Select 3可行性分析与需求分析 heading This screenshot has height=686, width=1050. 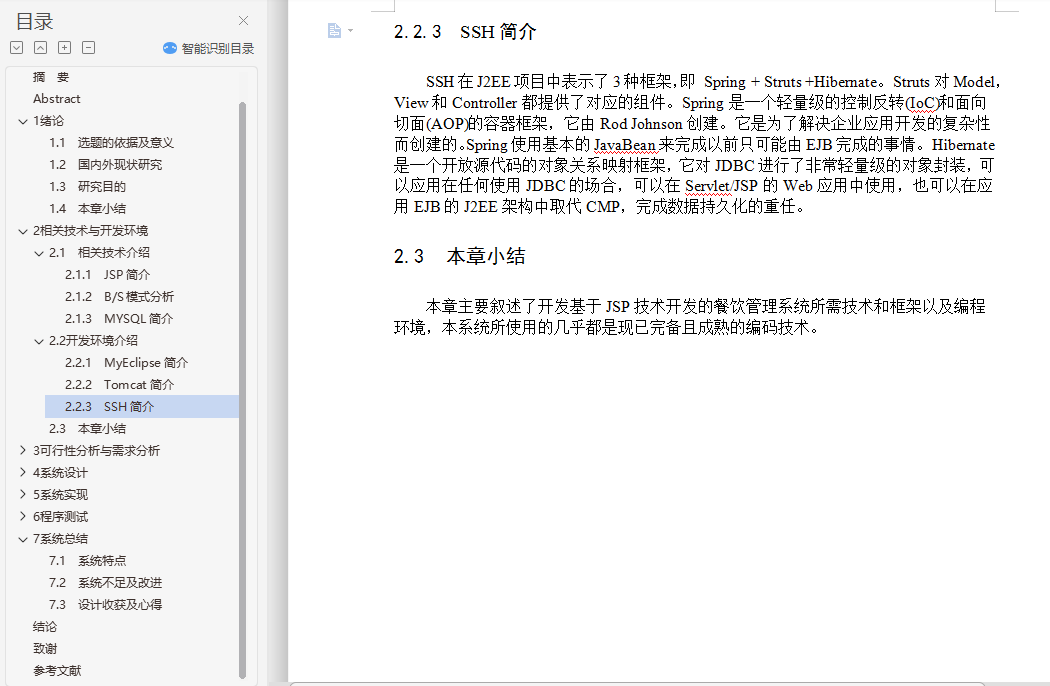pos(96,451)
